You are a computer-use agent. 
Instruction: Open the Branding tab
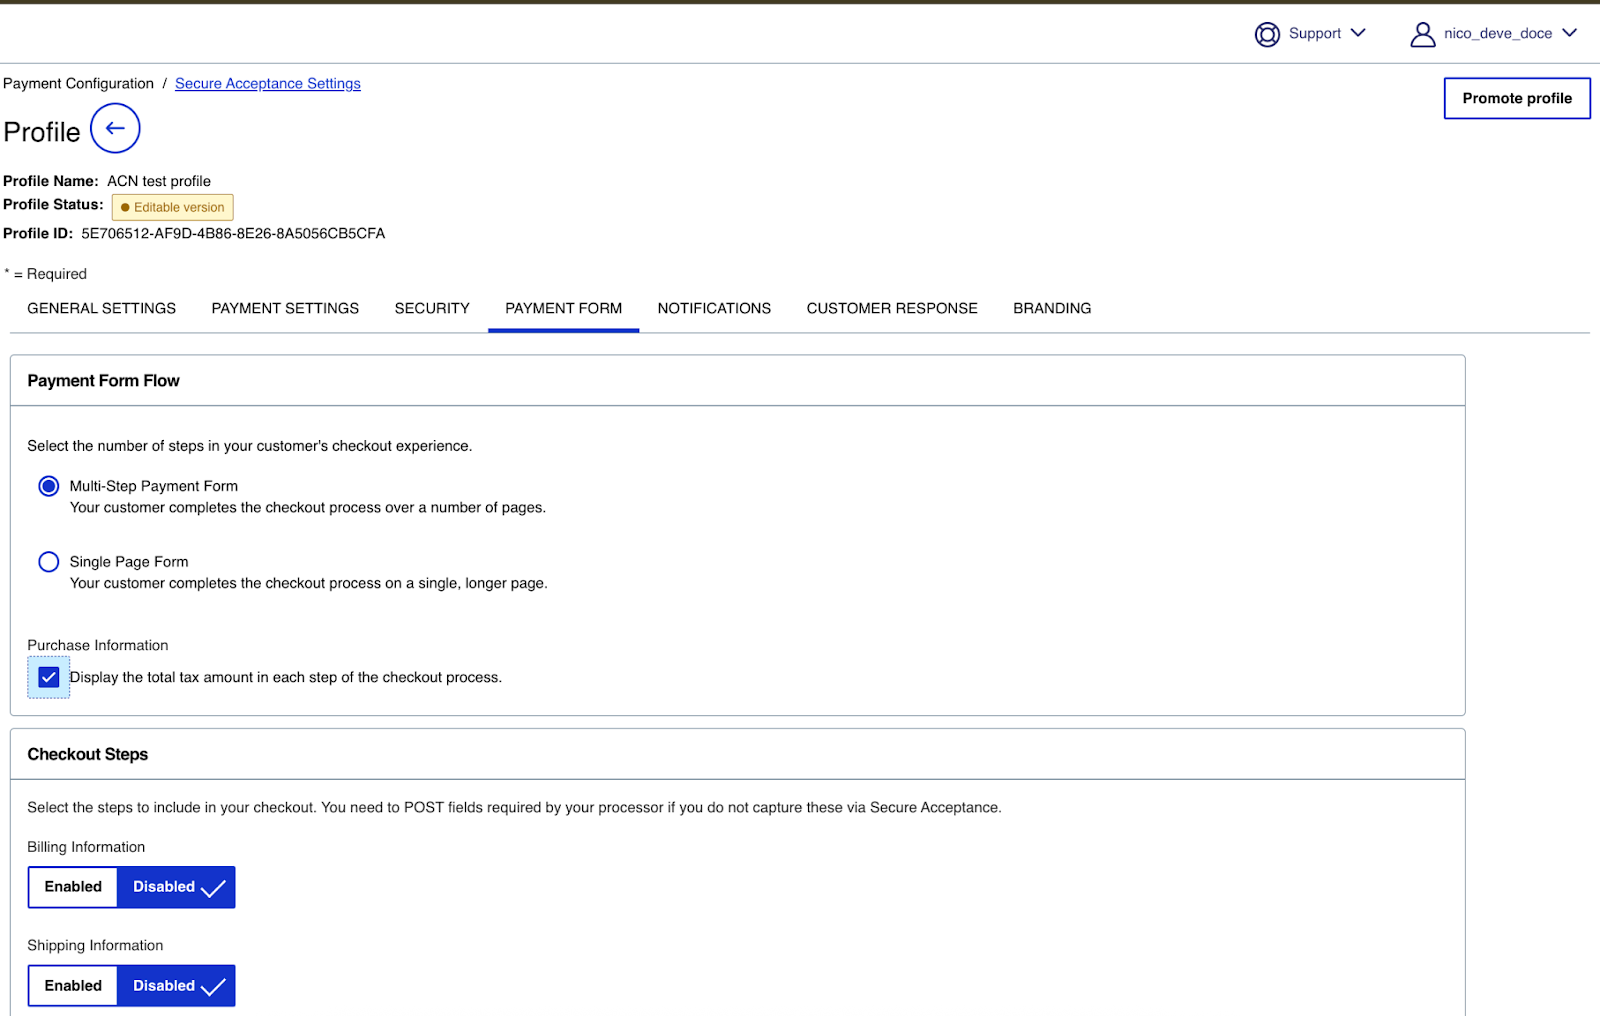[x=1052, y=308]
